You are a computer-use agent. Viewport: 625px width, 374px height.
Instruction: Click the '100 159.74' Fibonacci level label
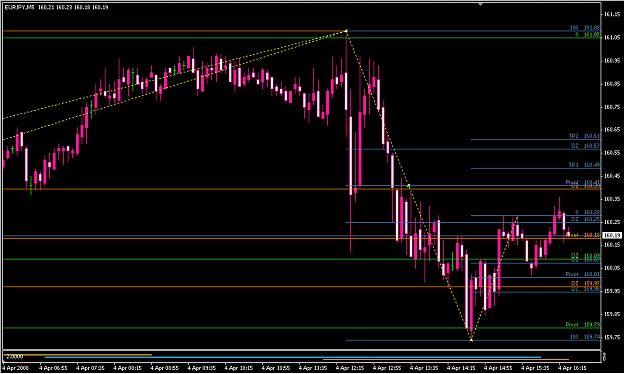click(585, 337)
